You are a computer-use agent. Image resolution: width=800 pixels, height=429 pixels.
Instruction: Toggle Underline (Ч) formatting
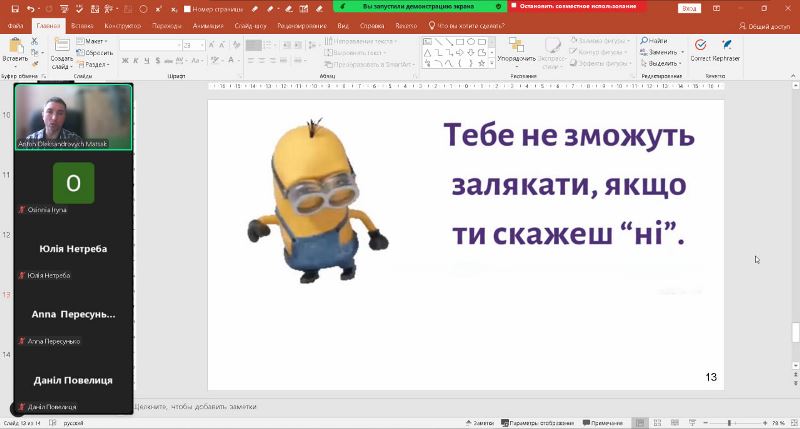[146, 61]
